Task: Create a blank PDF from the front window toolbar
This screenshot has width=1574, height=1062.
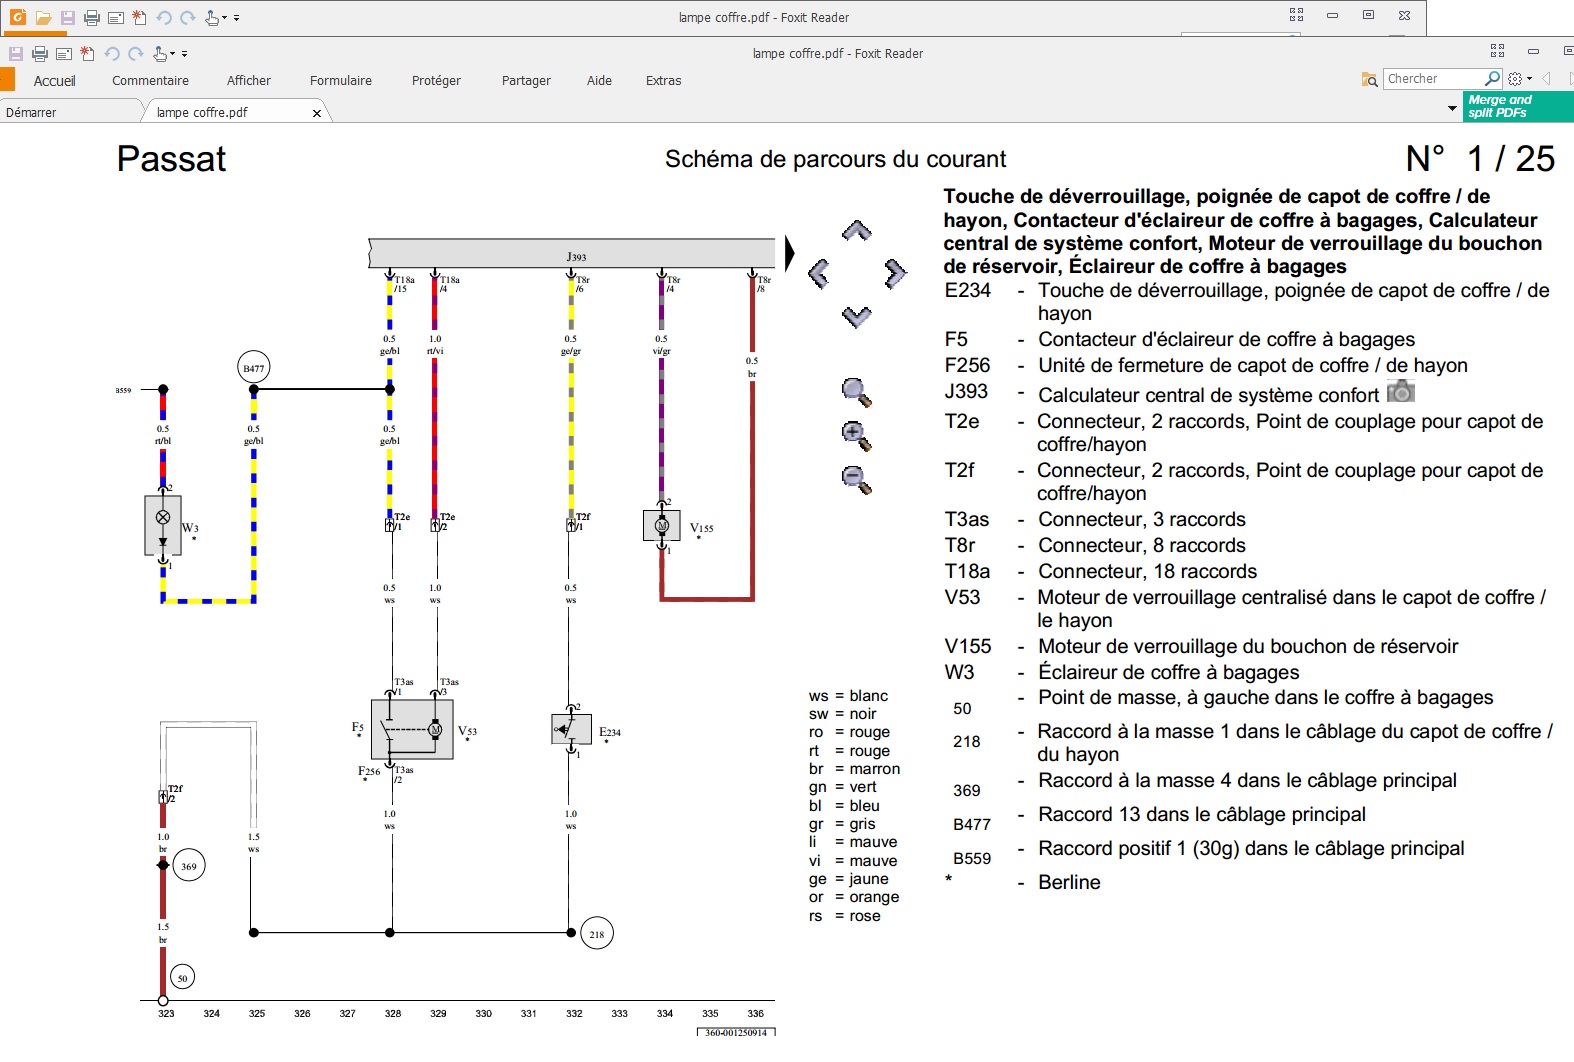Action: click(87, 54)
